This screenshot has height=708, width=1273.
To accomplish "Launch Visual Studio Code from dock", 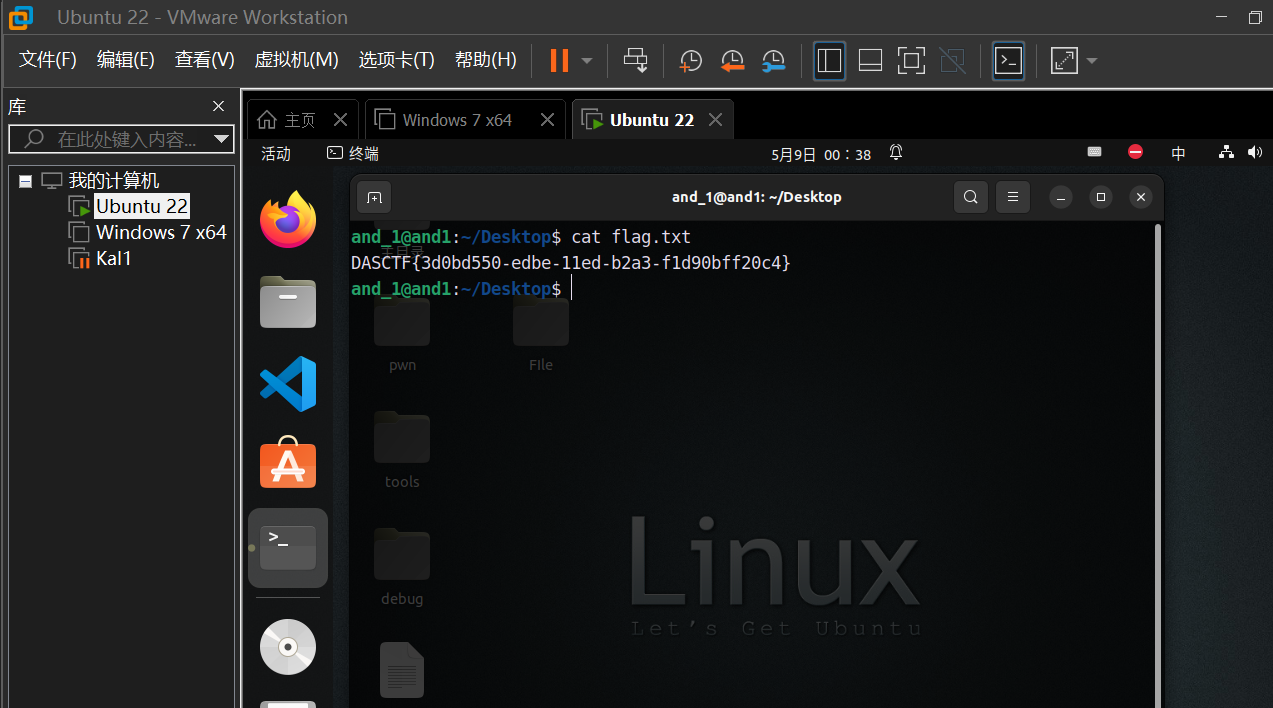I will (x=288, y=384).
